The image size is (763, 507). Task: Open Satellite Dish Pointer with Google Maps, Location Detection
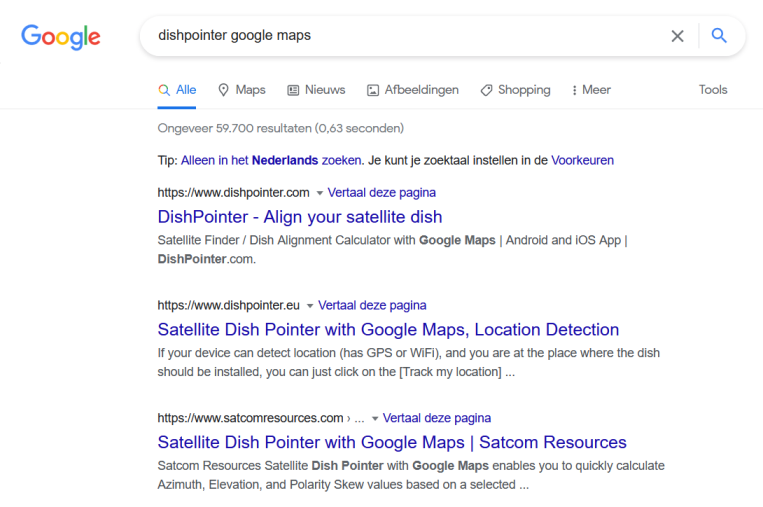388,329
